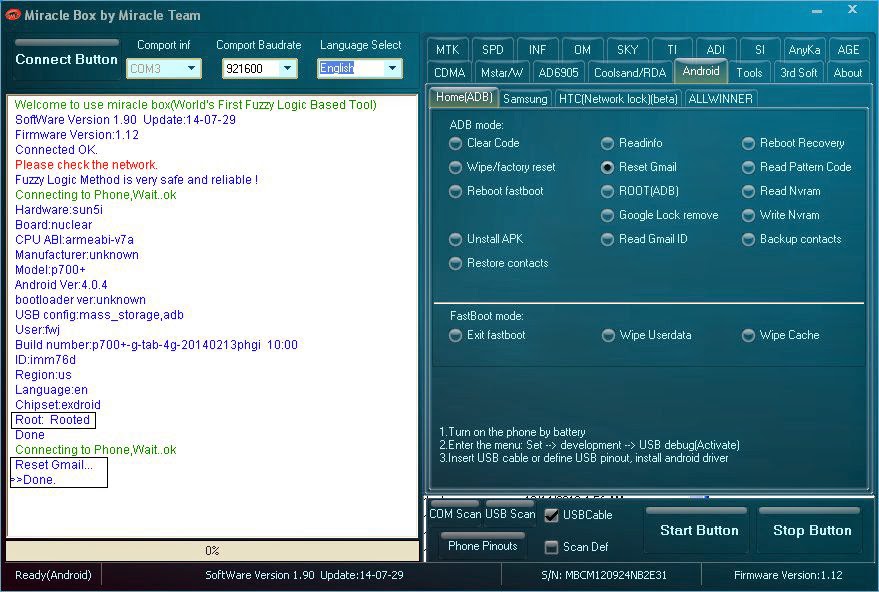Image resolution: width=879 pixels, height=592 pixels.
Task: Open the ALLWINNER sub-tab
Action: [720, 99]
